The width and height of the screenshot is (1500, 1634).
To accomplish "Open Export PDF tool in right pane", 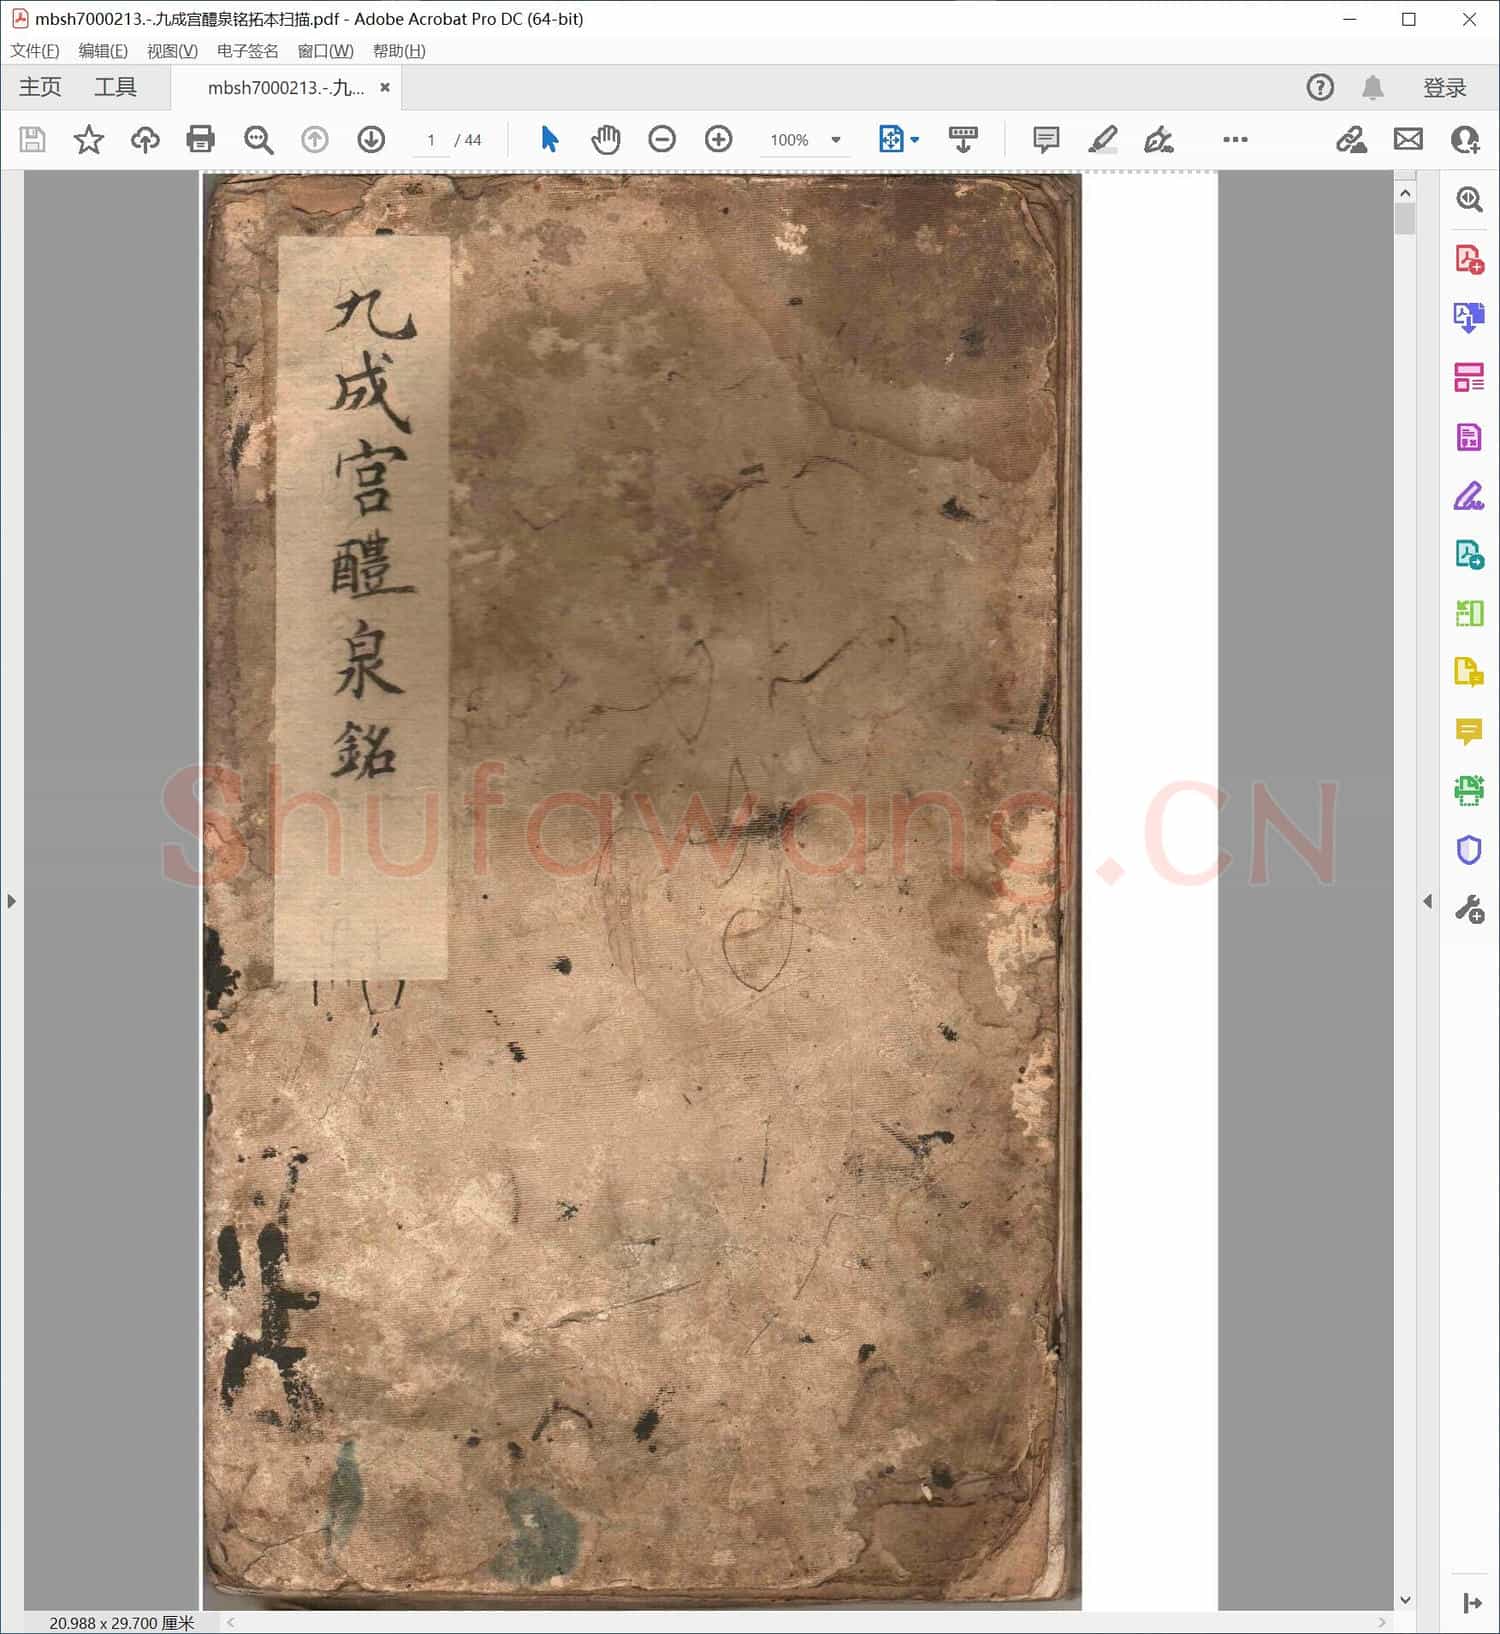I will coord(1469,318).
